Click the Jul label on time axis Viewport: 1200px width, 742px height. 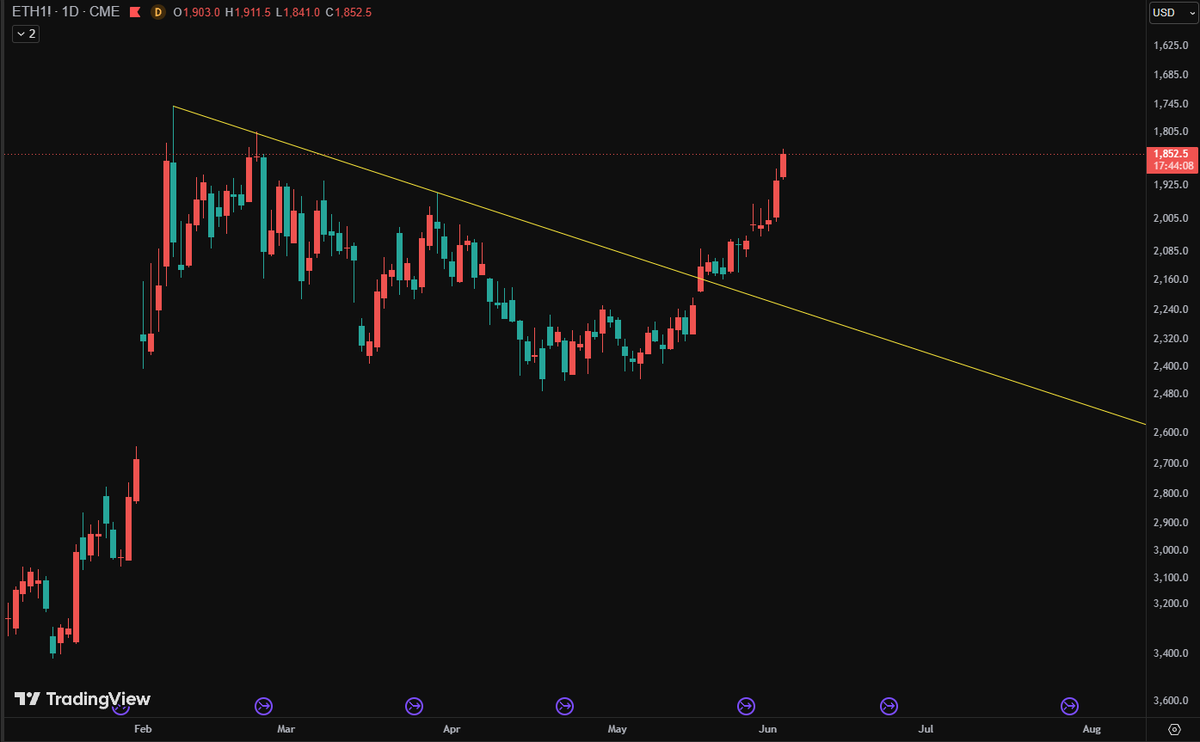click(927, 730)
